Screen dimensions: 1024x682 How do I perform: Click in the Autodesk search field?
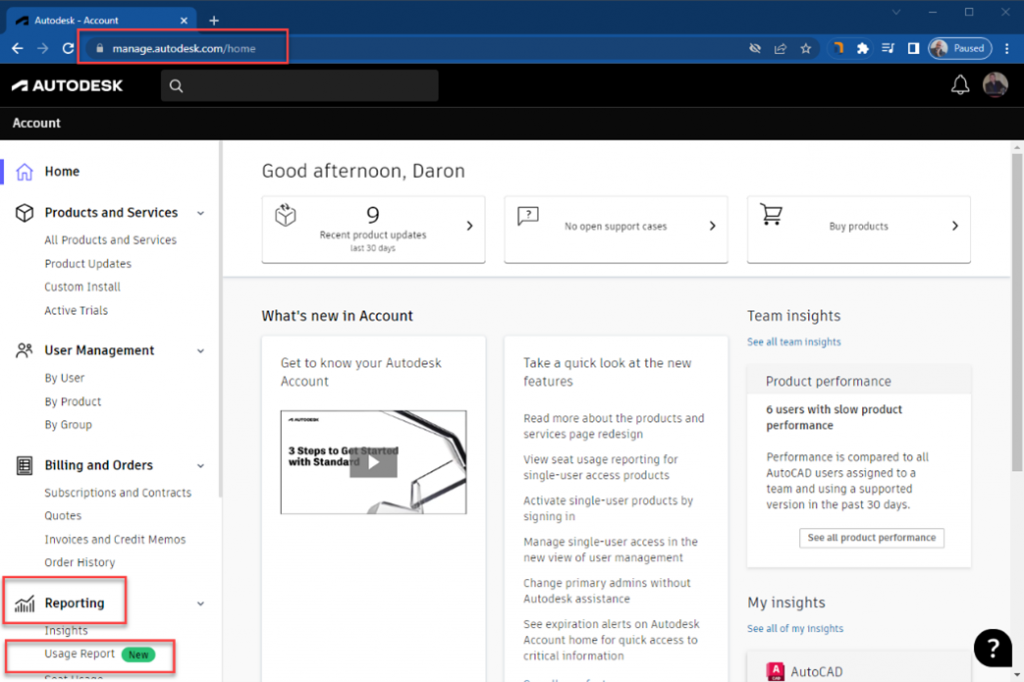pos(300,86)
